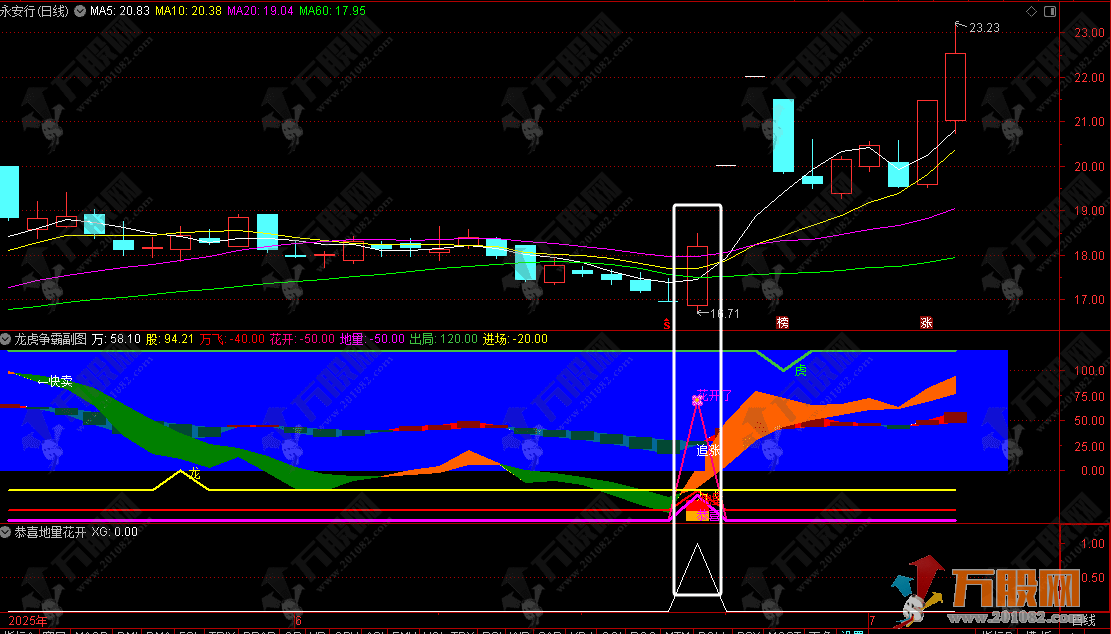Click the 出局: 120.00 indicator value
The width and height of the screenshot is (1111, 634).
(x=444, y=339)
